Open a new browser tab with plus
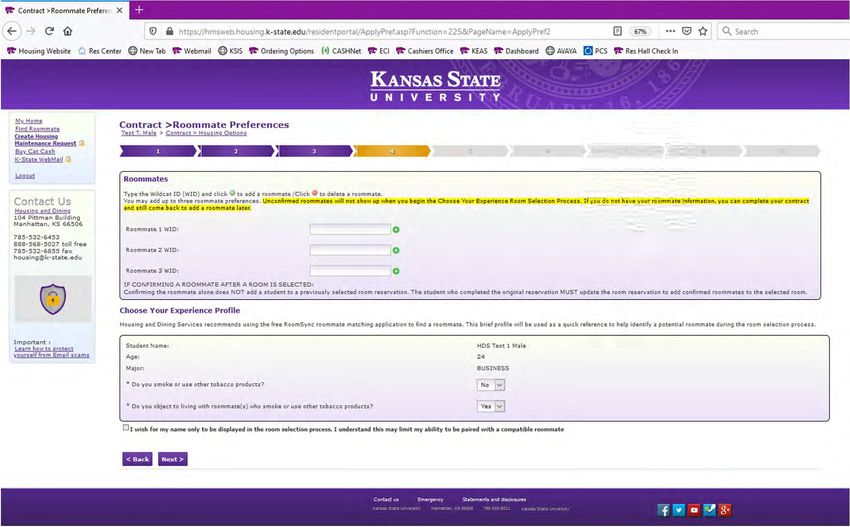Viewport: 850px width, 527px height. coord(139,10)
